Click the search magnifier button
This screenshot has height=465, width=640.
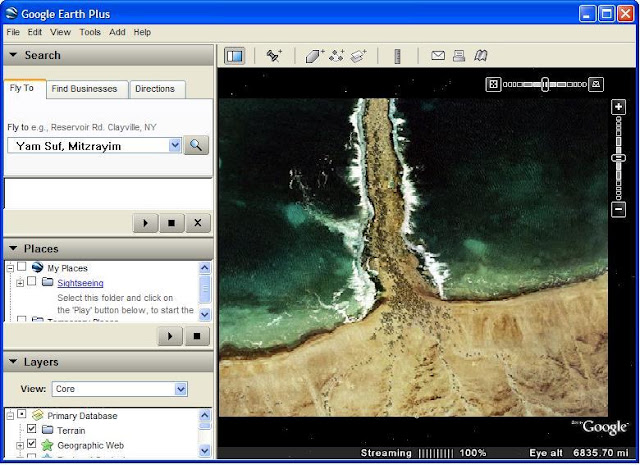click(196, 145)
